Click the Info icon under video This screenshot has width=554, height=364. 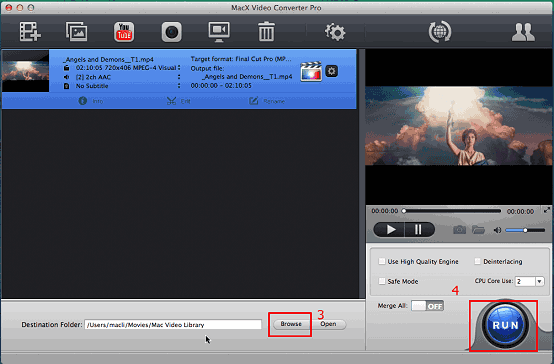coord(83,101)
